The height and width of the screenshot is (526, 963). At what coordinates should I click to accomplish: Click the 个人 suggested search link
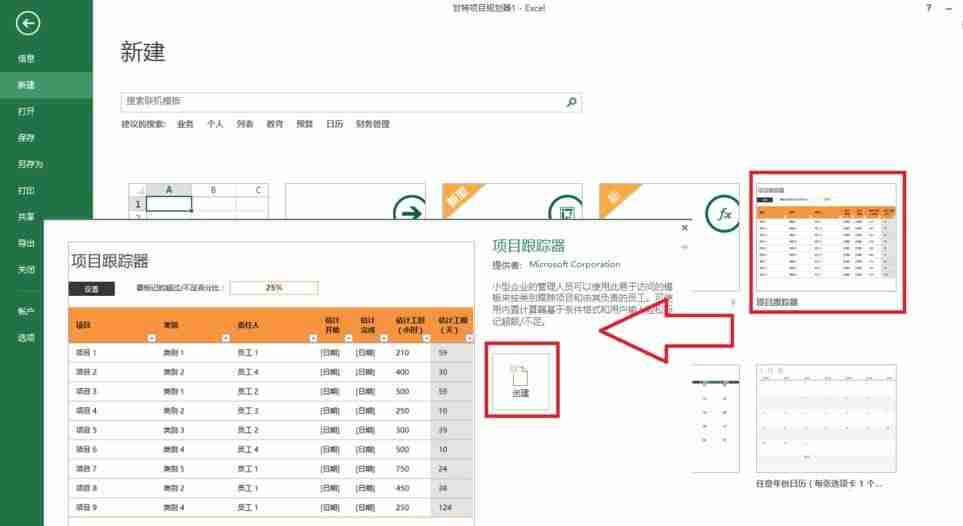[x=215, y=124]
